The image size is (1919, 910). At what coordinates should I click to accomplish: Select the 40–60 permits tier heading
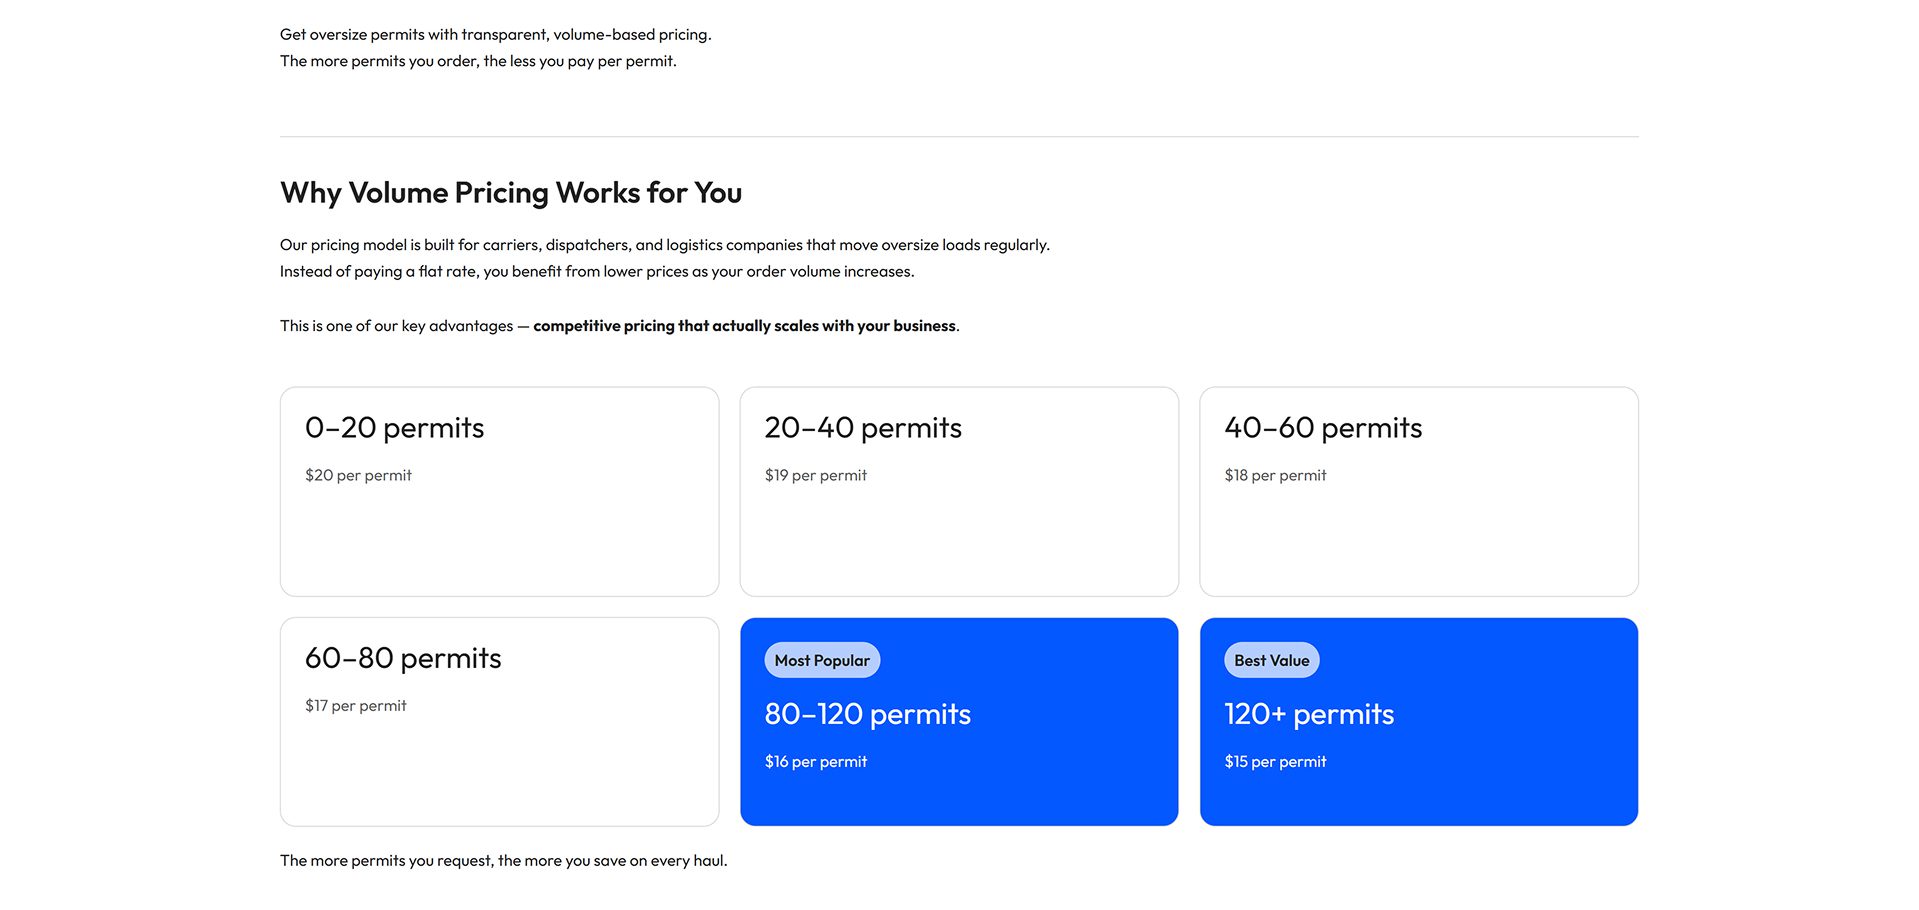pos(1322,428)
